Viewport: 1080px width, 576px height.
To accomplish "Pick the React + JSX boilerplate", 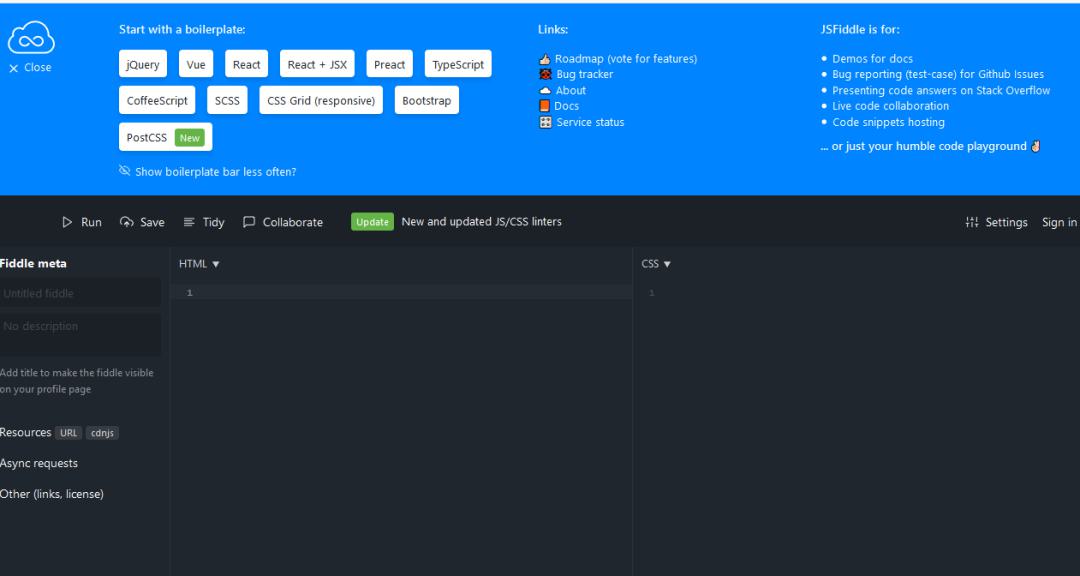I will click(x=317, y=64).
